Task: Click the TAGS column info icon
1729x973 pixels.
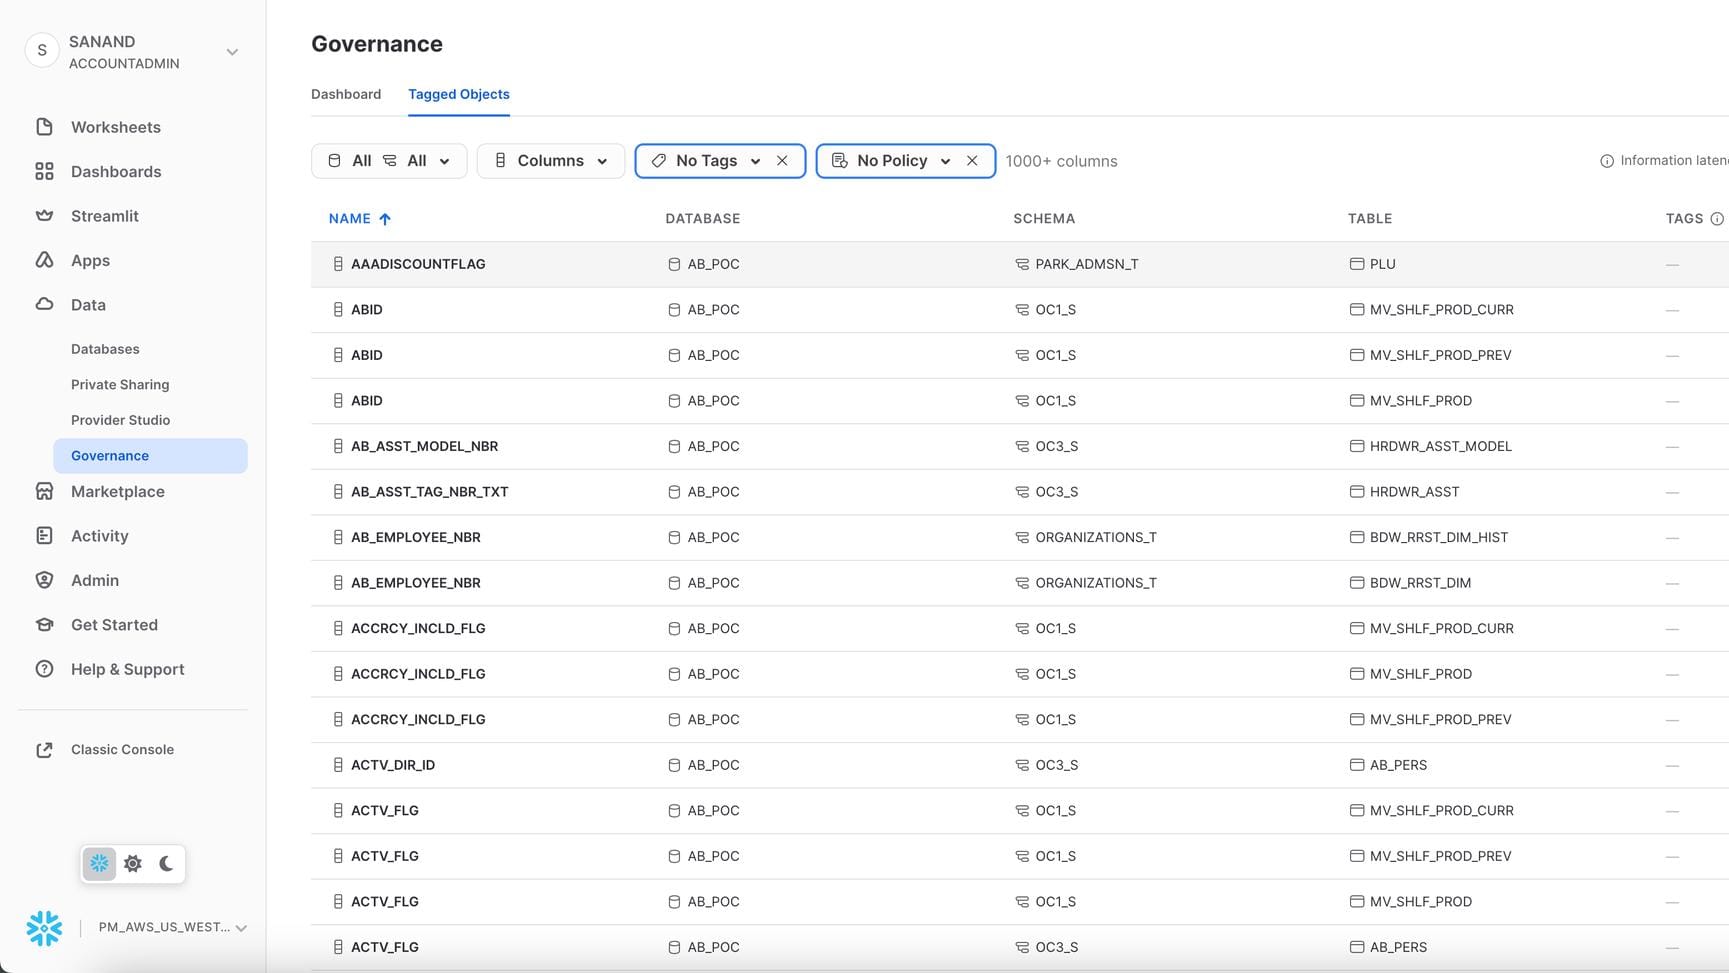Action: (x=1717, y=219)
